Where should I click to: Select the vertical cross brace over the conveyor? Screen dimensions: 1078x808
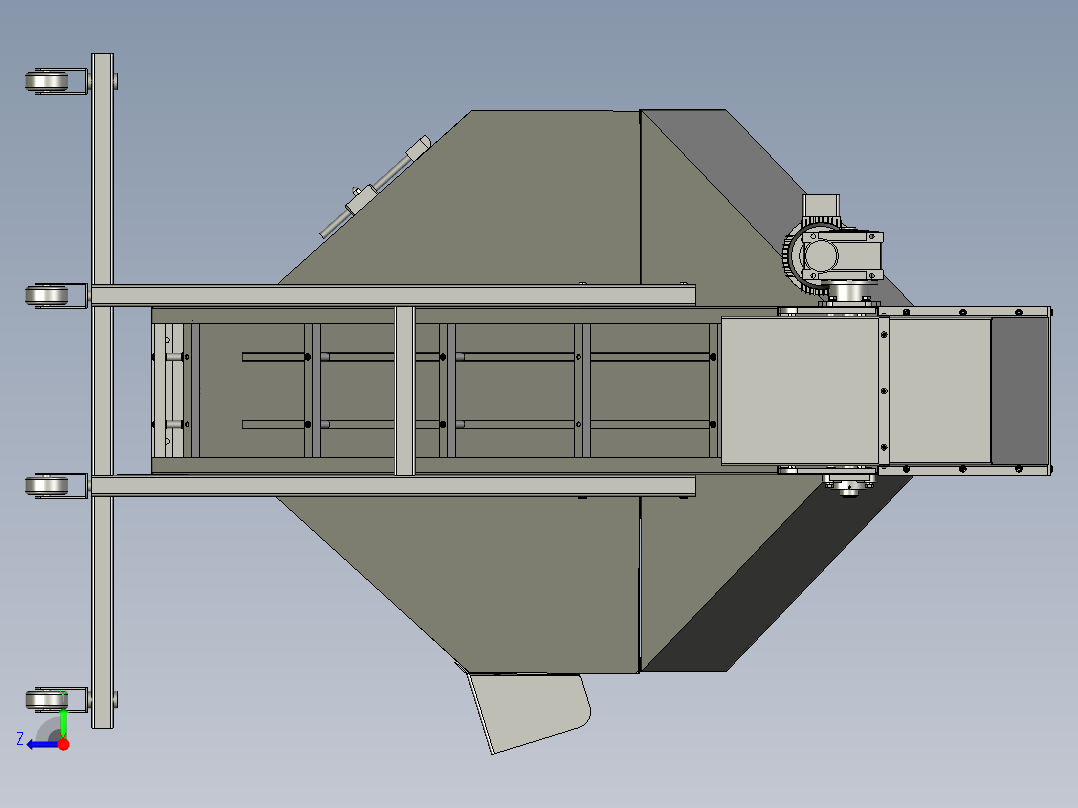point(405,391)
